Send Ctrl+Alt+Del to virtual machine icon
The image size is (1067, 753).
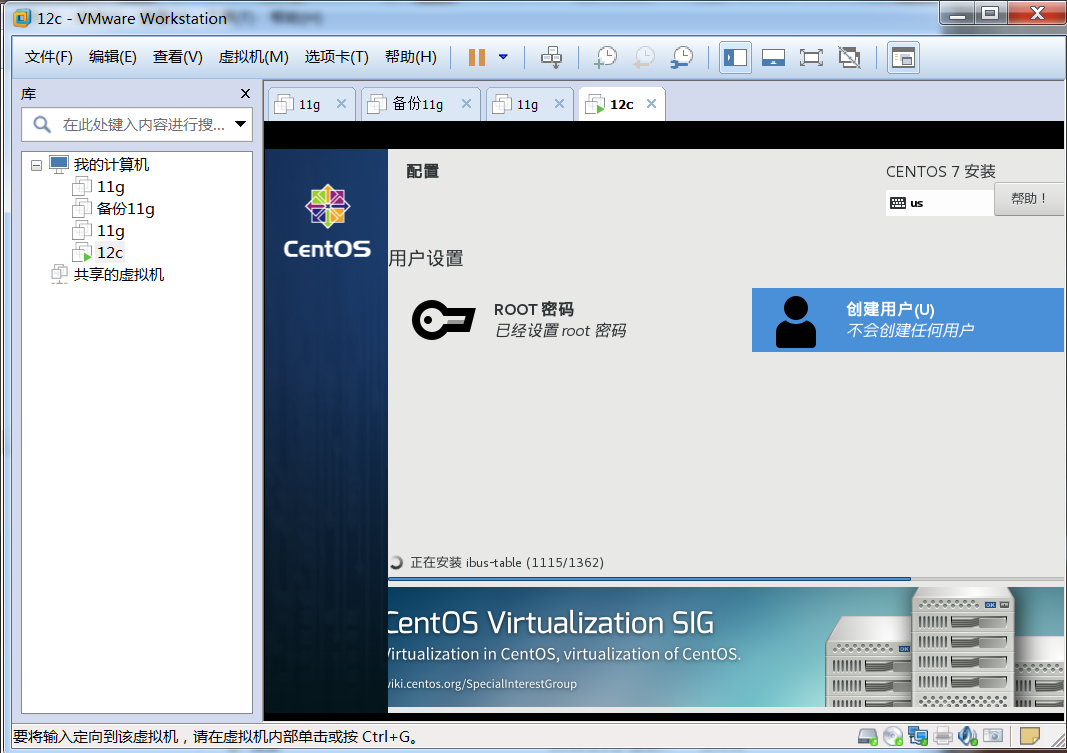tap(551, 57)
